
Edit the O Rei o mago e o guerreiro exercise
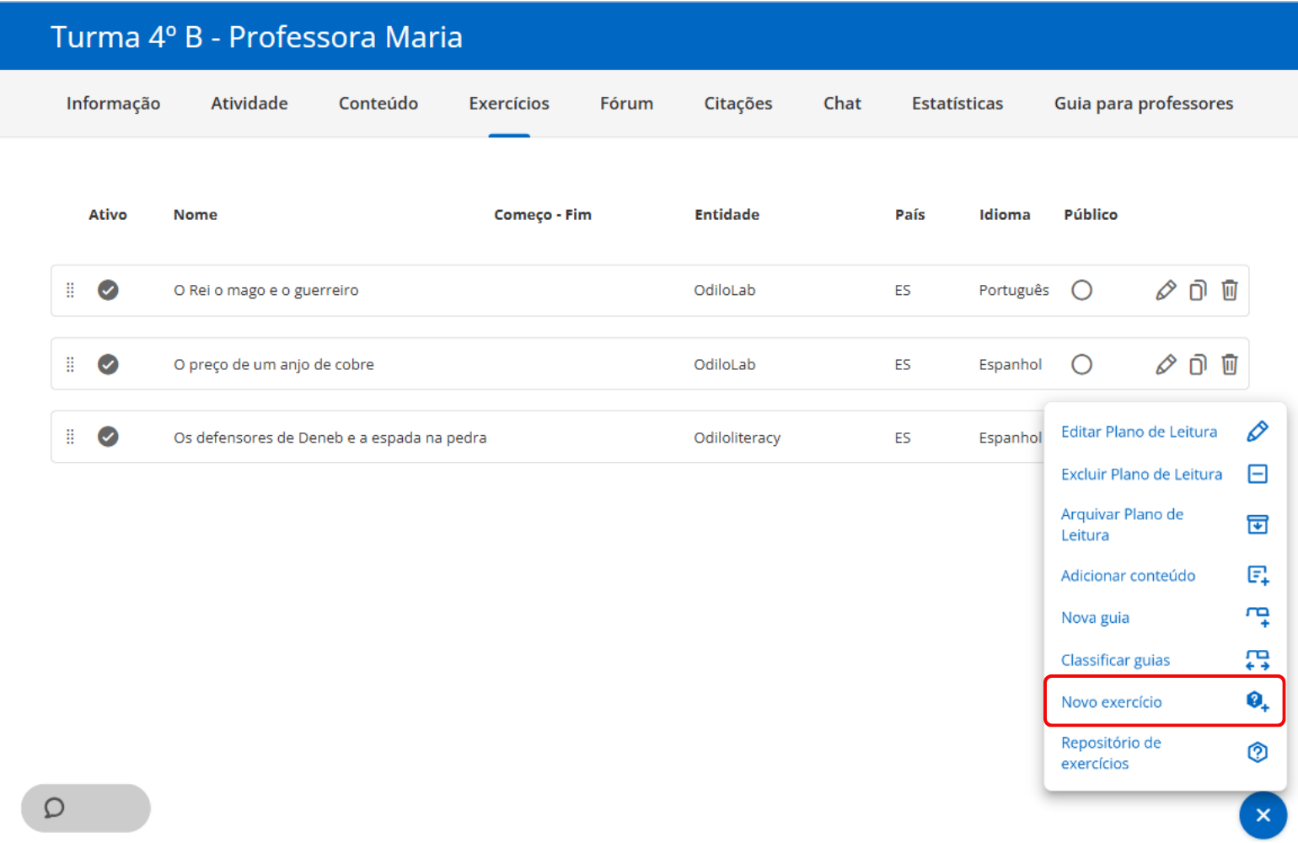pos(1165,291)
